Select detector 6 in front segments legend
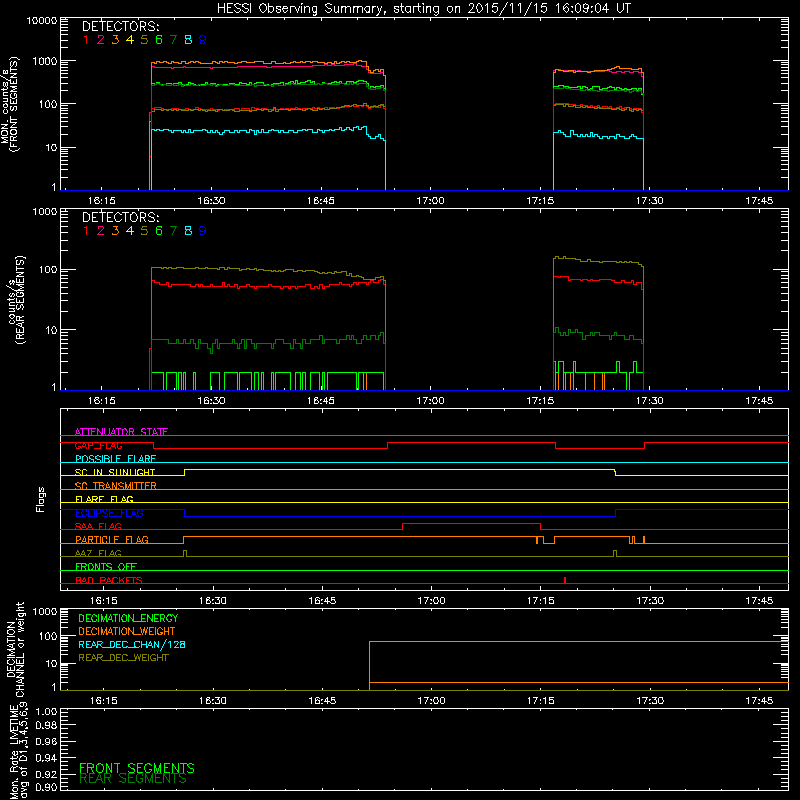800x800 pixels. pos(159,40)
